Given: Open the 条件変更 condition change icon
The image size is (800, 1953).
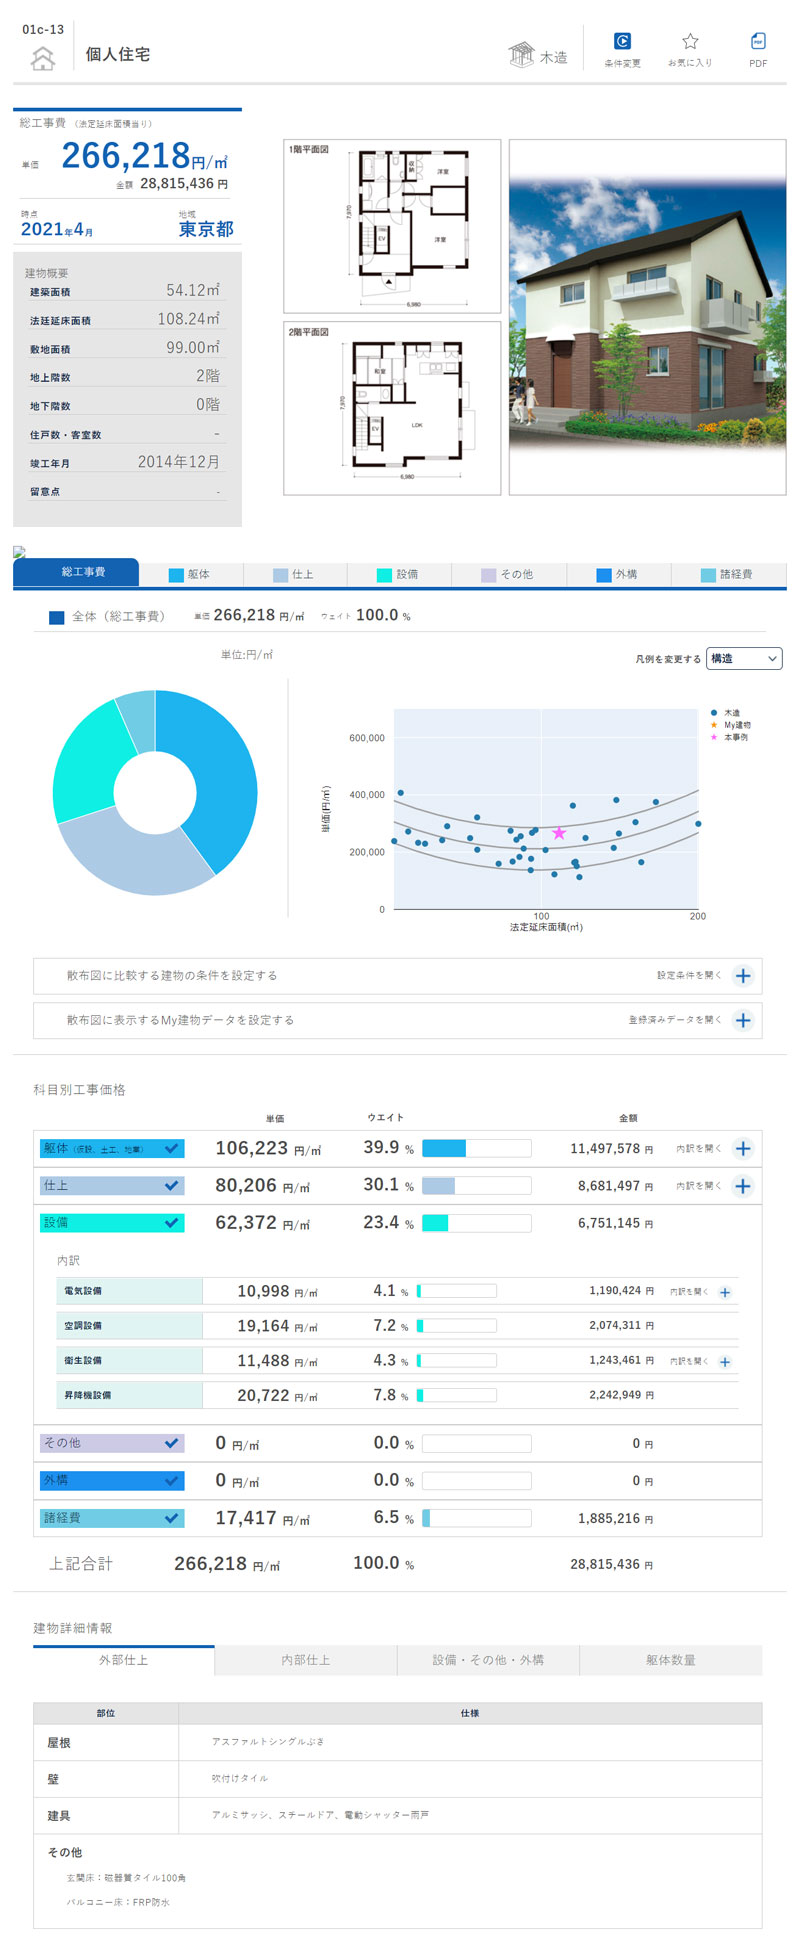Looking at the screenshot, I should click(622, 42).
